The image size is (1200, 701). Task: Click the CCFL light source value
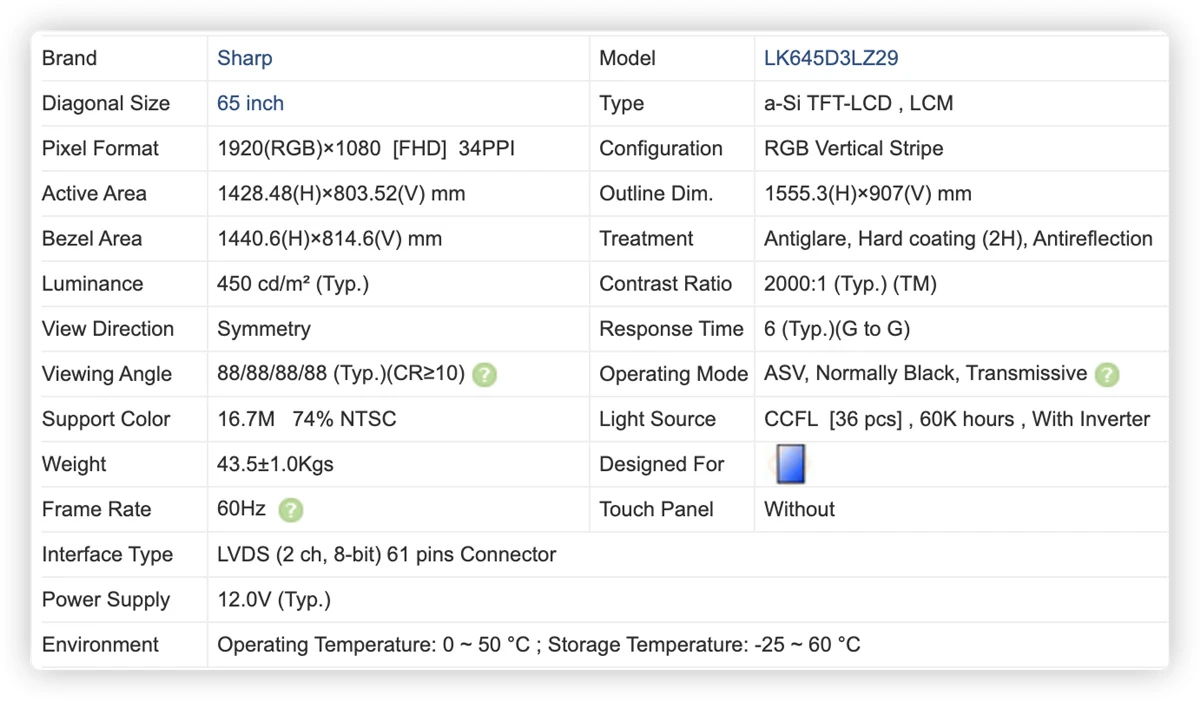(957, 419)
